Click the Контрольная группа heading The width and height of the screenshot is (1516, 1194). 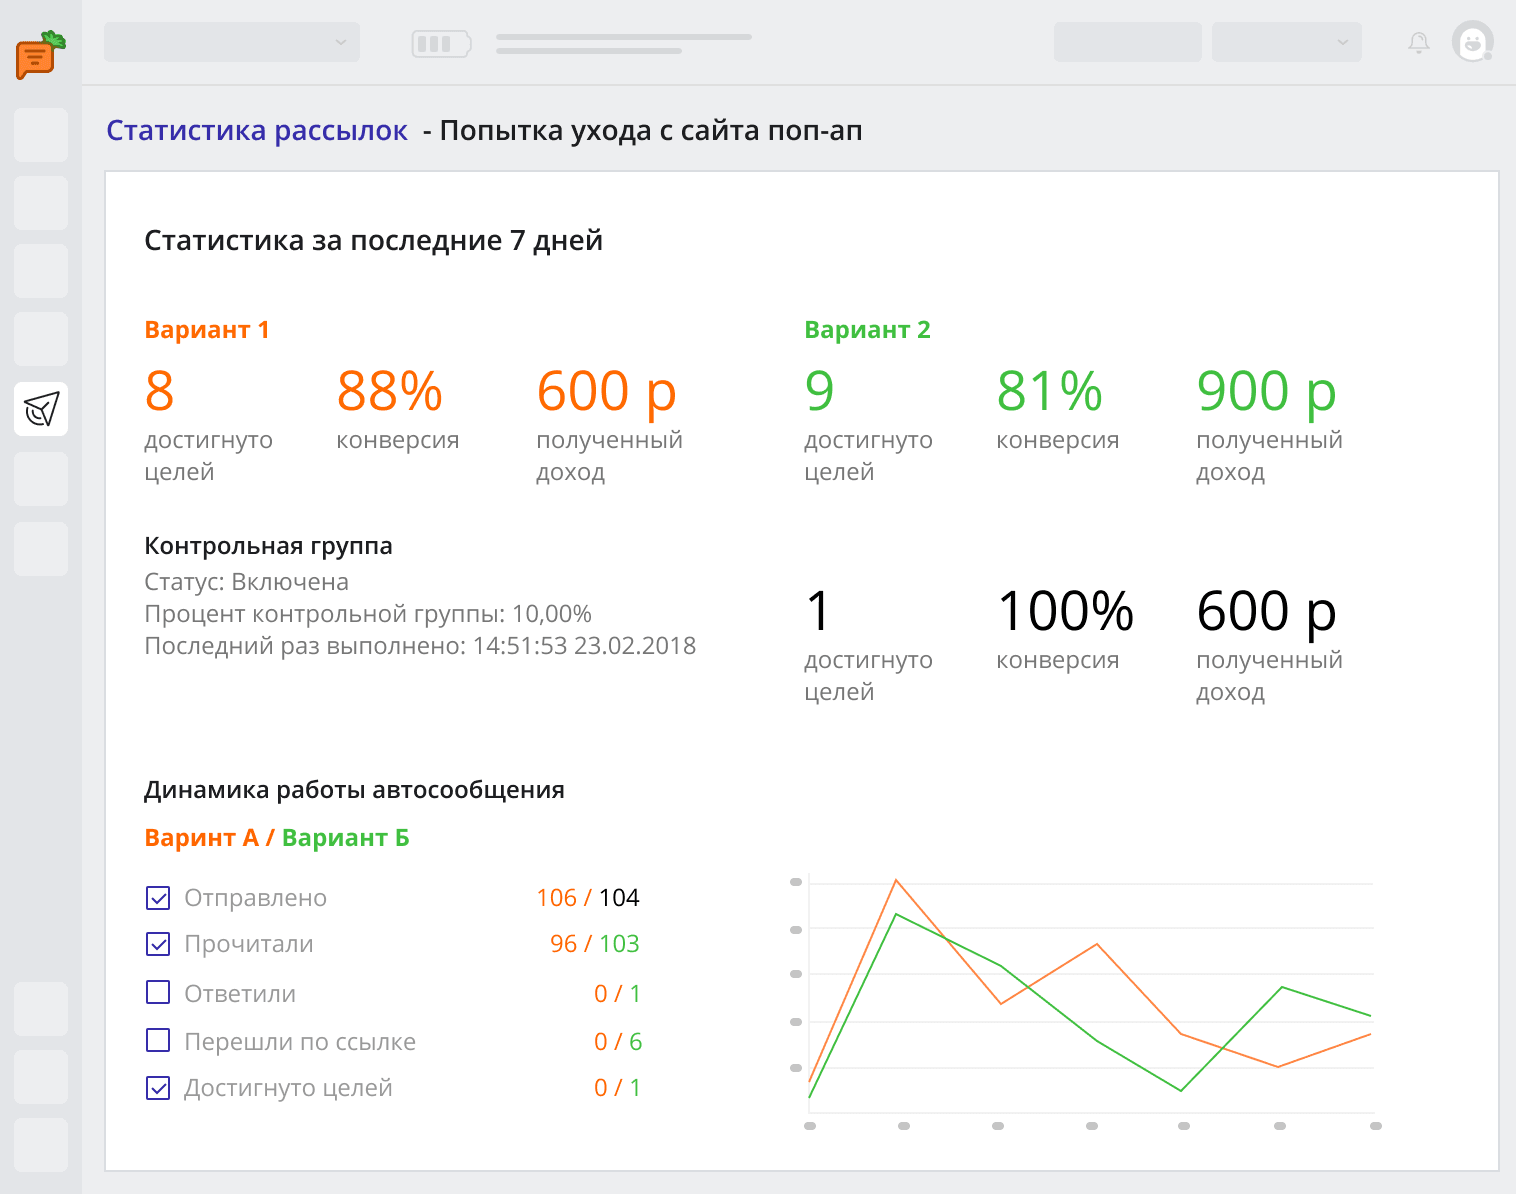pos(268,546)
